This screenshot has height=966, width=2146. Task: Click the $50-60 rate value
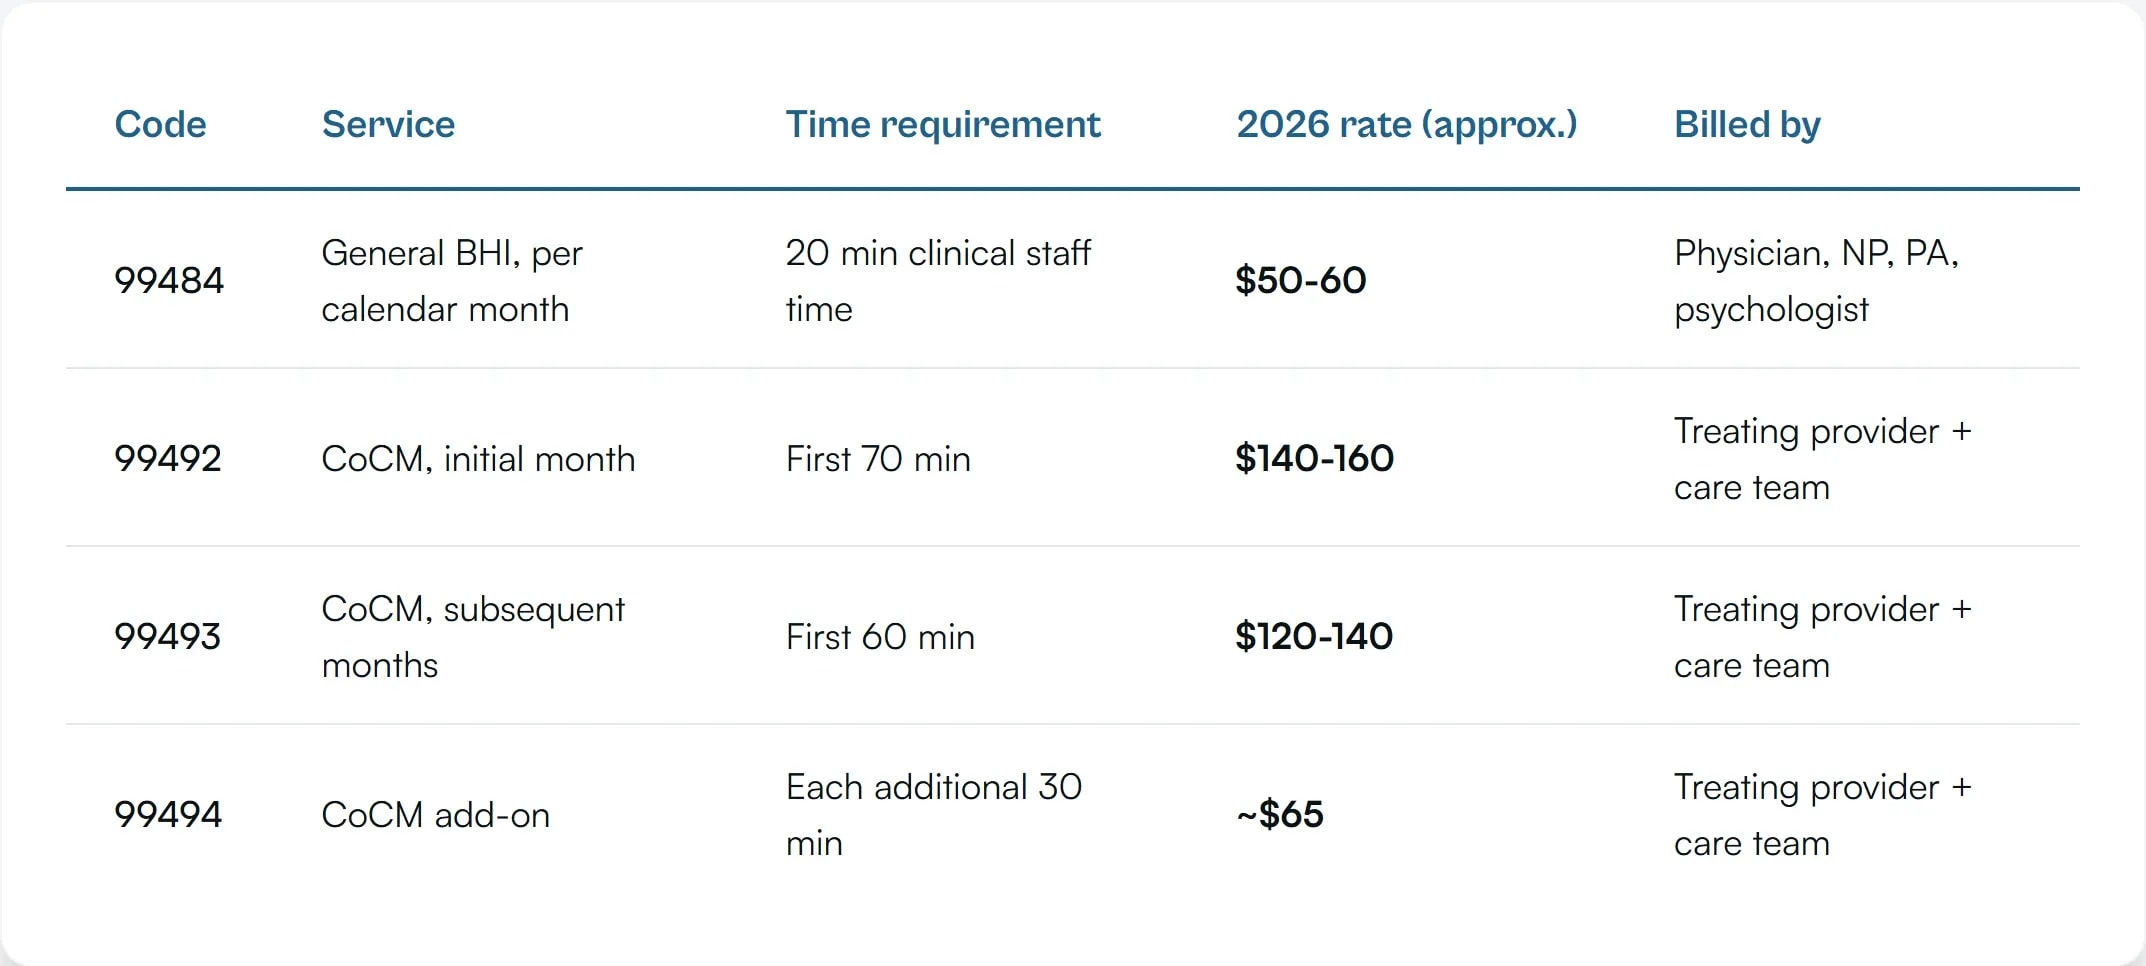click(1300, 280)
